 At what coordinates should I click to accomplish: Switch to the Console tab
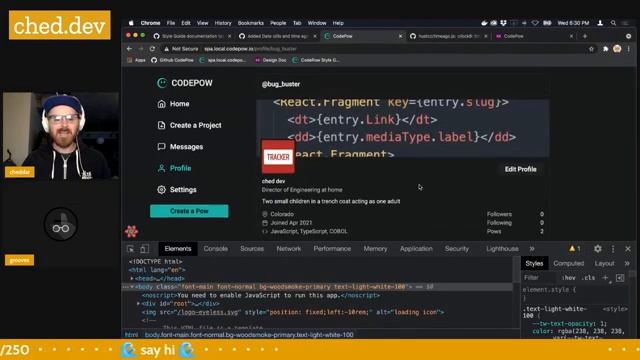click(216, 249)
